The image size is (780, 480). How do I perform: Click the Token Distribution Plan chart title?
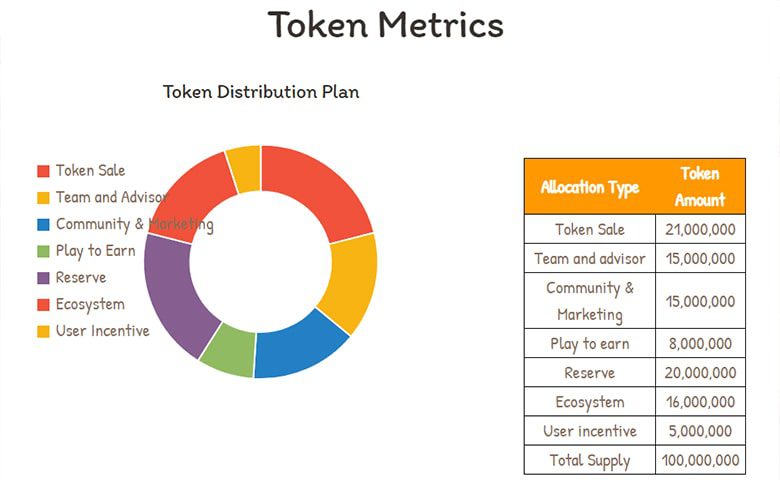tap(261, 92)
